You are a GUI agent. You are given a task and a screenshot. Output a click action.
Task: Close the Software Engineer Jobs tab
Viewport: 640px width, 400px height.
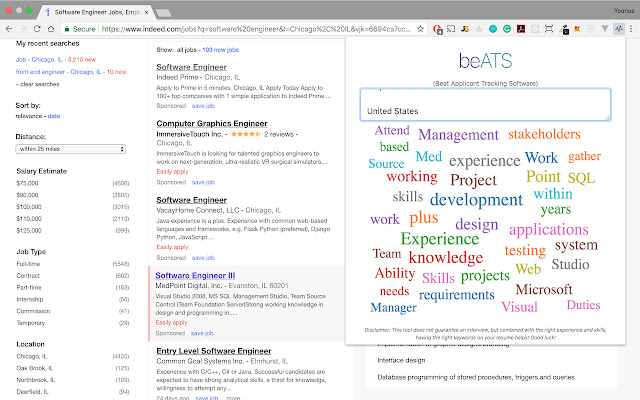click(146, 12)
